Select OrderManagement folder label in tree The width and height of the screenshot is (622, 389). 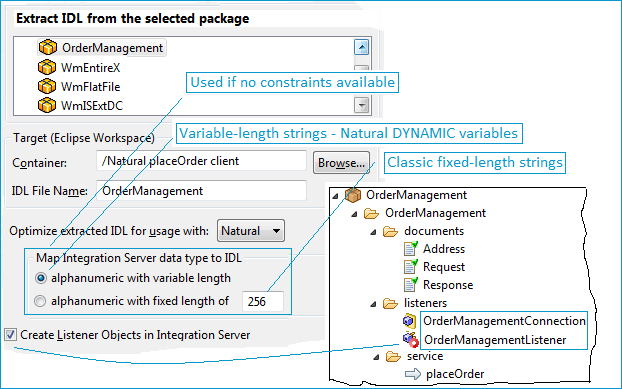(436, 213)
